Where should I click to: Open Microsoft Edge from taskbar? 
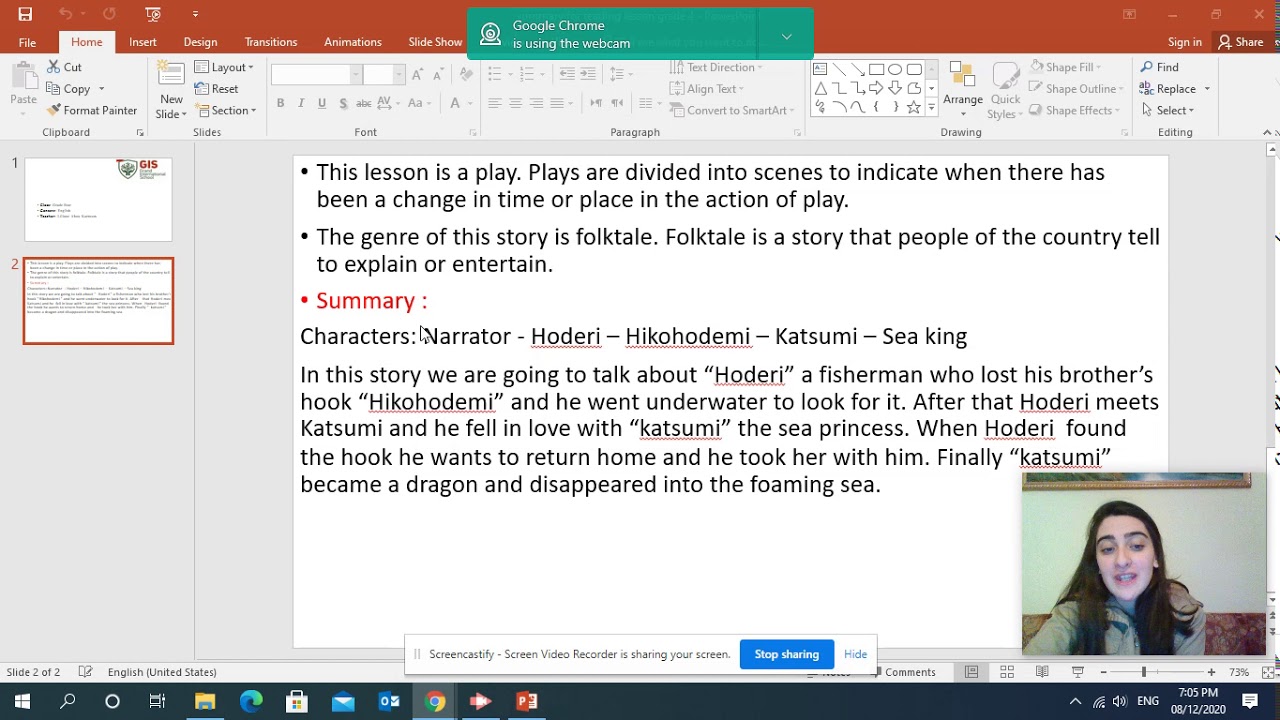point(251,701)
